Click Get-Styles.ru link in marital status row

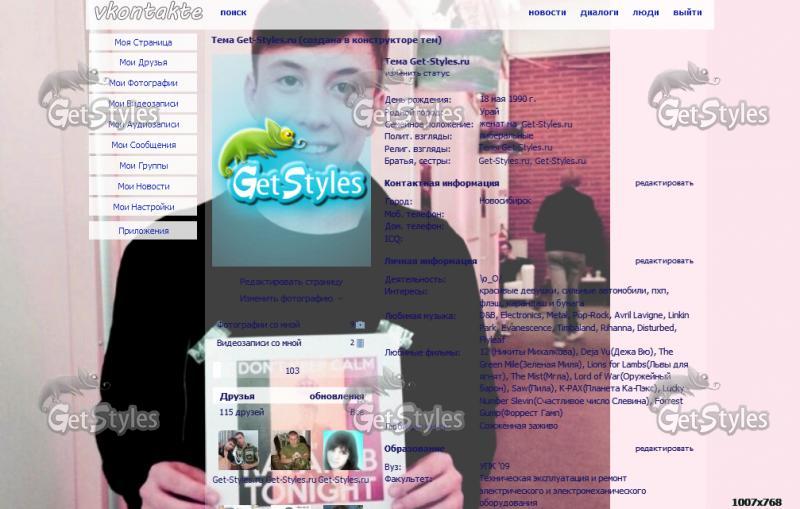tap(546, 124)
